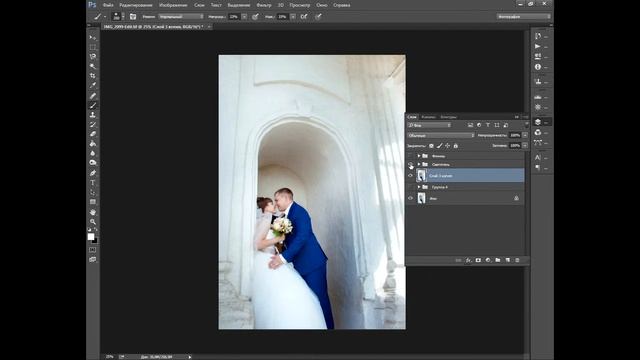Select the Rectangular Marquee tool

coord(93,47)
